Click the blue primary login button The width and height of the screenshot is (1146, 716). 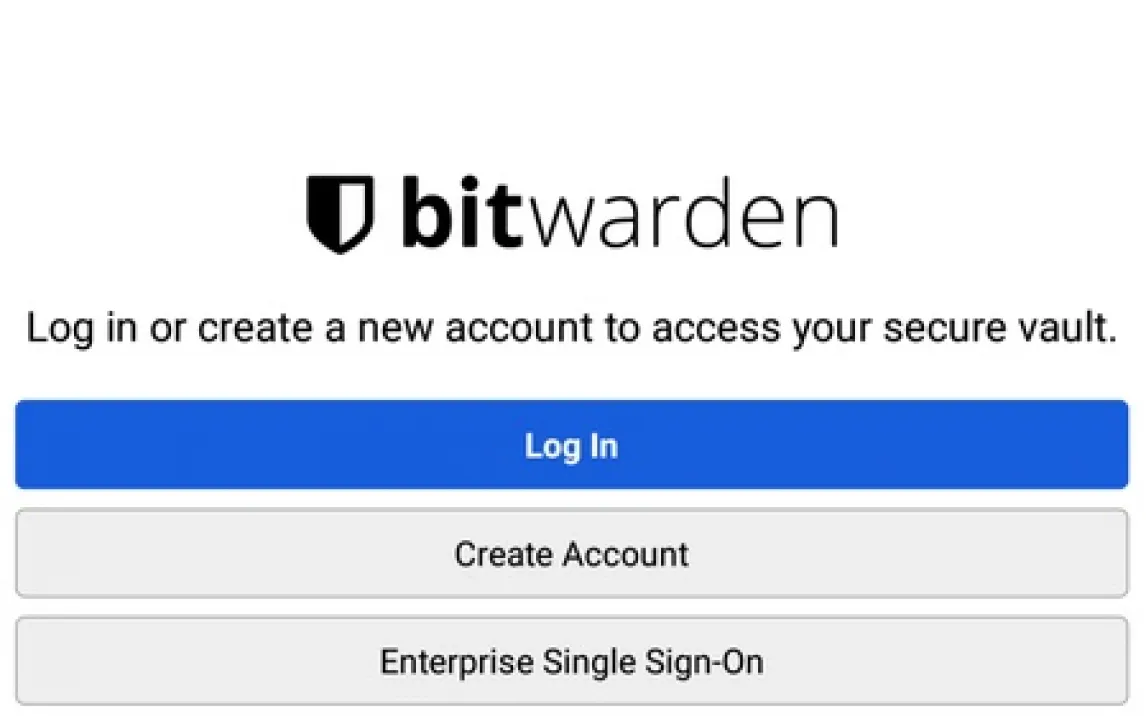(x=572, y=446)
